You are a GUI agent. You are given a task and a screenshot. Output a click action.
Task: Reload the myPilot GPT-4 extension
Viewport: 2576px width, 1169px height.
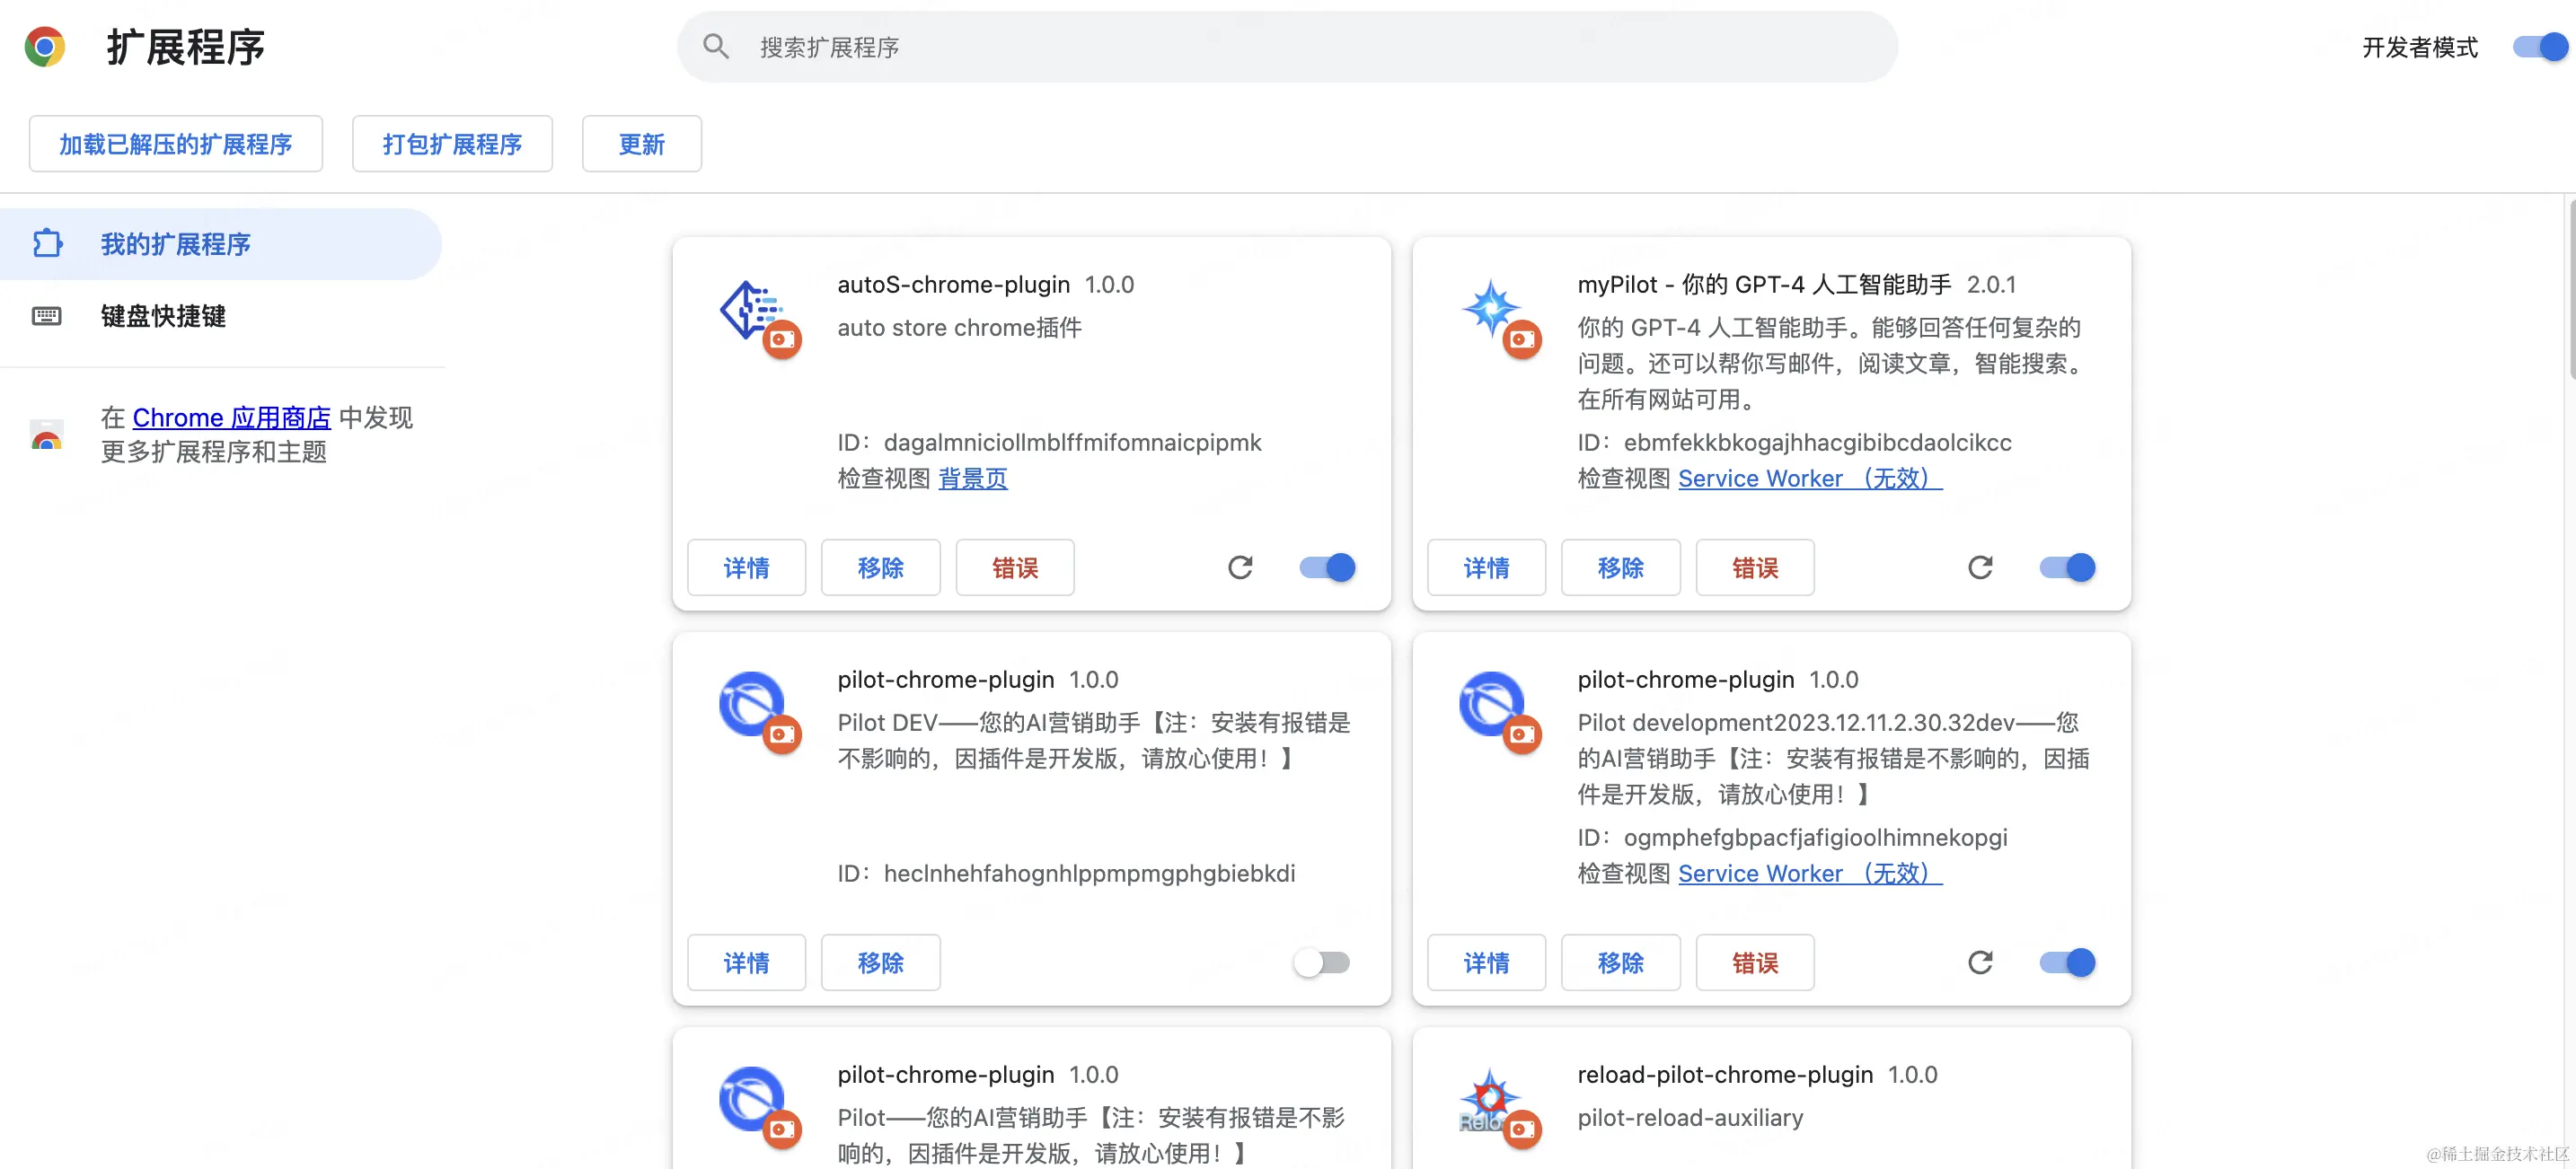click(1980, 567)
